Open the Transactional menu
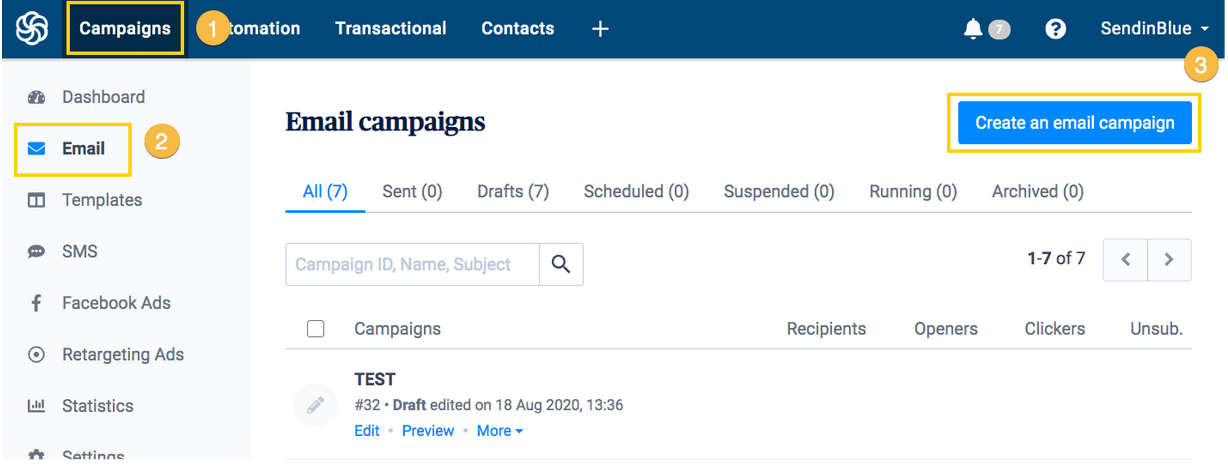Viewport: 1228px width, 470px height. click(x=391, y=28)
